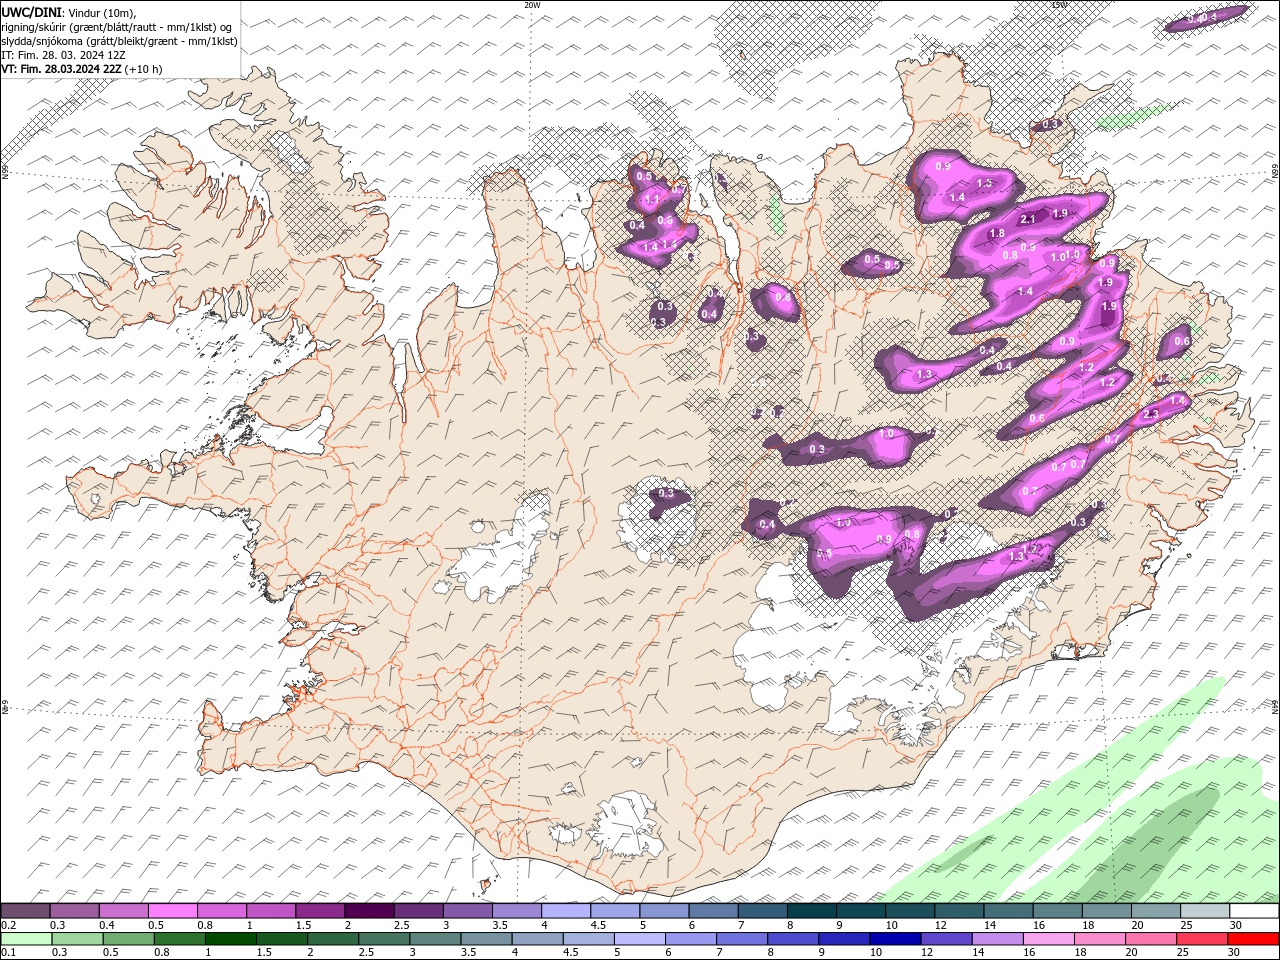
Task: Select the bright pink 0.5 snow legend swatch
Action: coord(172,911)
